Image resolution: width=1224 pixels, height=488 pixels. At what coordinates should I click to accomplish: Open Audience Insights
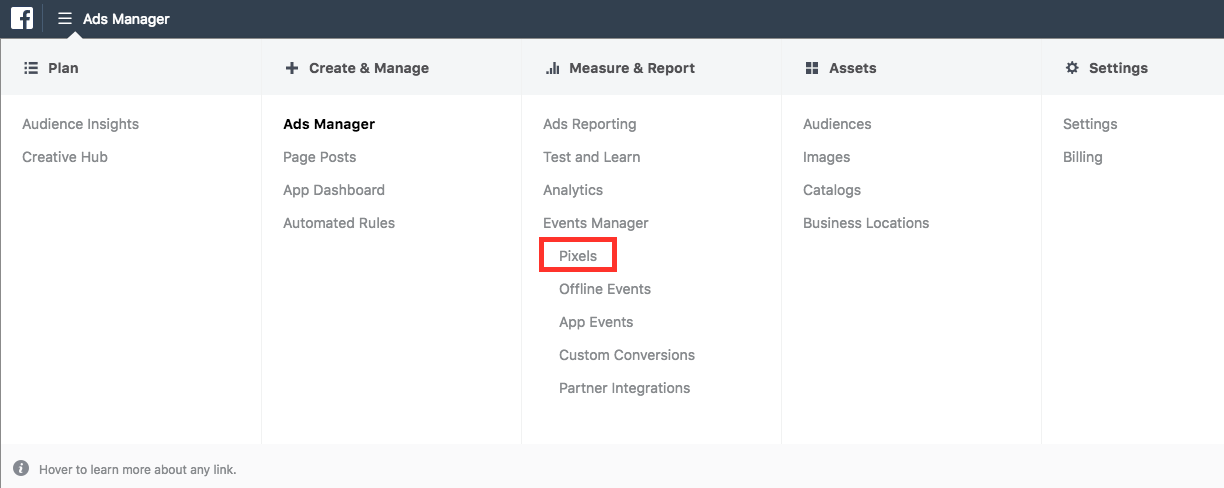pos(81,124)
